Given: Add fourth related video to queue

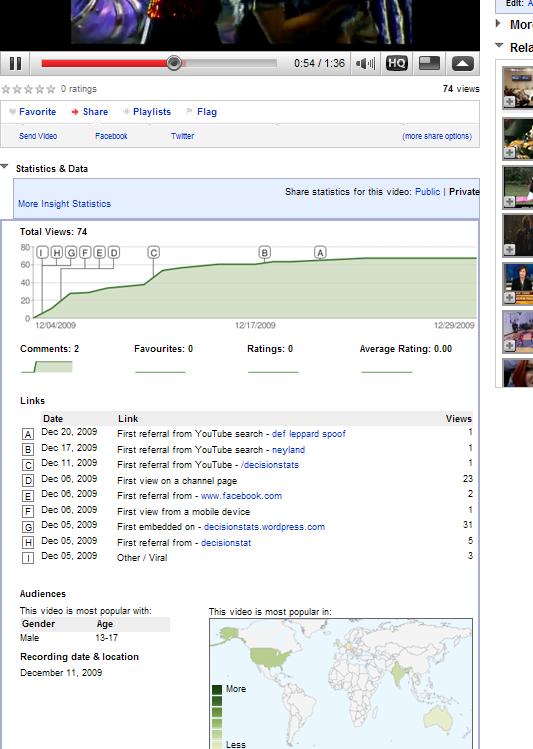Looking at the screenshot, I should pyautogui.click(x=510, y=249).
